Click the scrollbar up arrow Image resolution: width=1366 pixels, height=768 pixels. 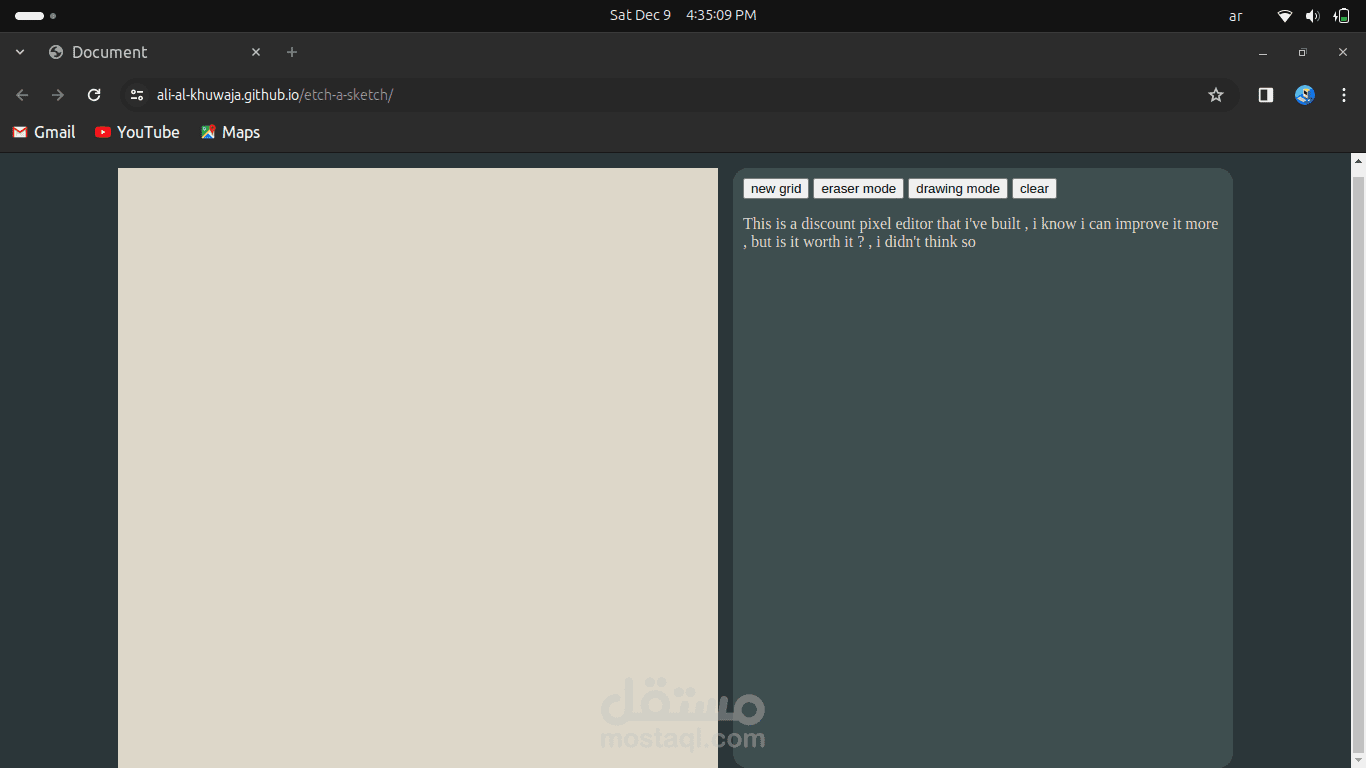point(1358,160)
